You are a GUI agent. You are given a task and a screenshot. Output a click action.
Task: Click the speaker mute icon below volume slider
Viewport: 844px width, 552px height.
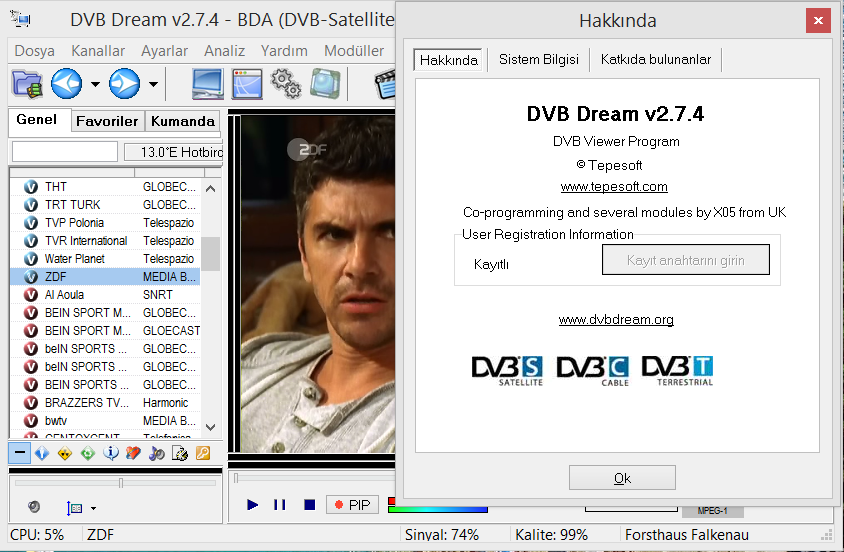pyautogui.click(x=33, y=507)
